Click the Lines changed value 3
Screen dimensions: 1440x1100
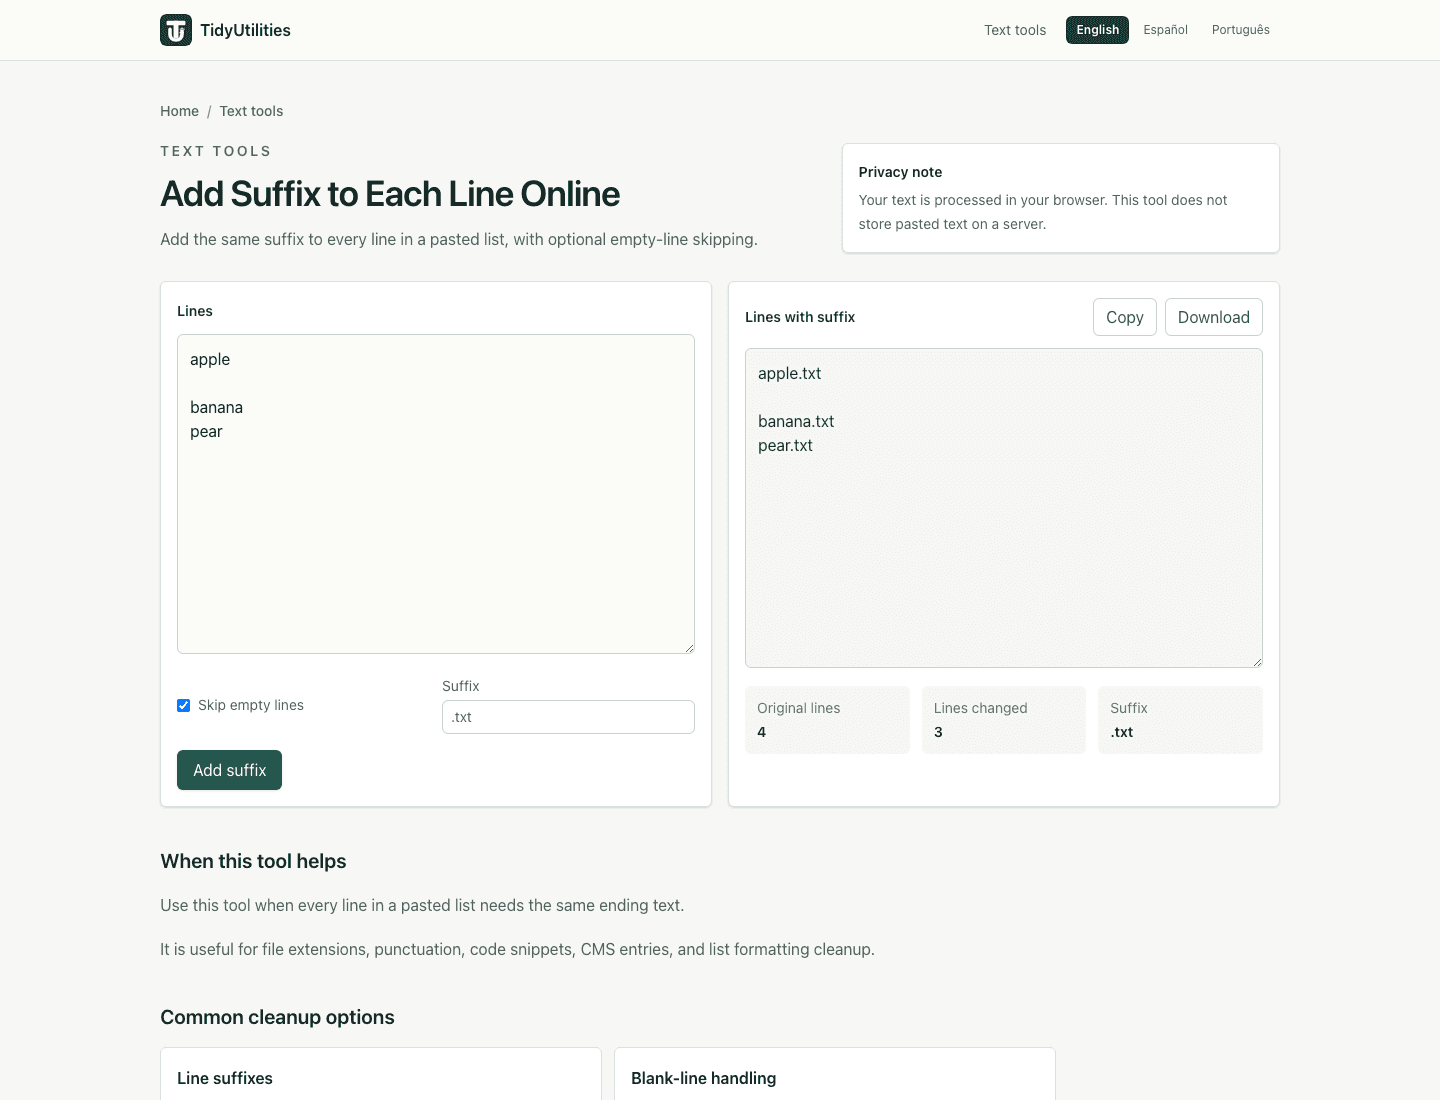tap(938, 732)
